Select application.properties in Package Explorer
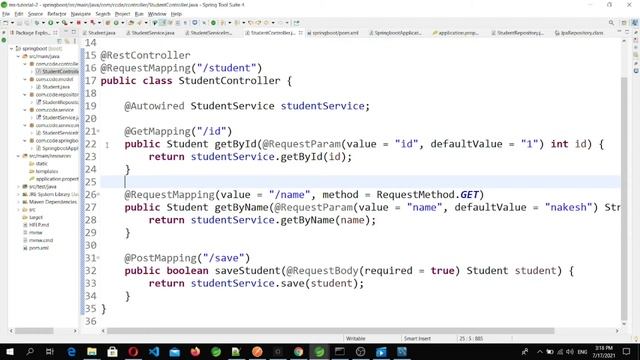Image resolution: width=640 pixels, height=360 pixels. 54,179
